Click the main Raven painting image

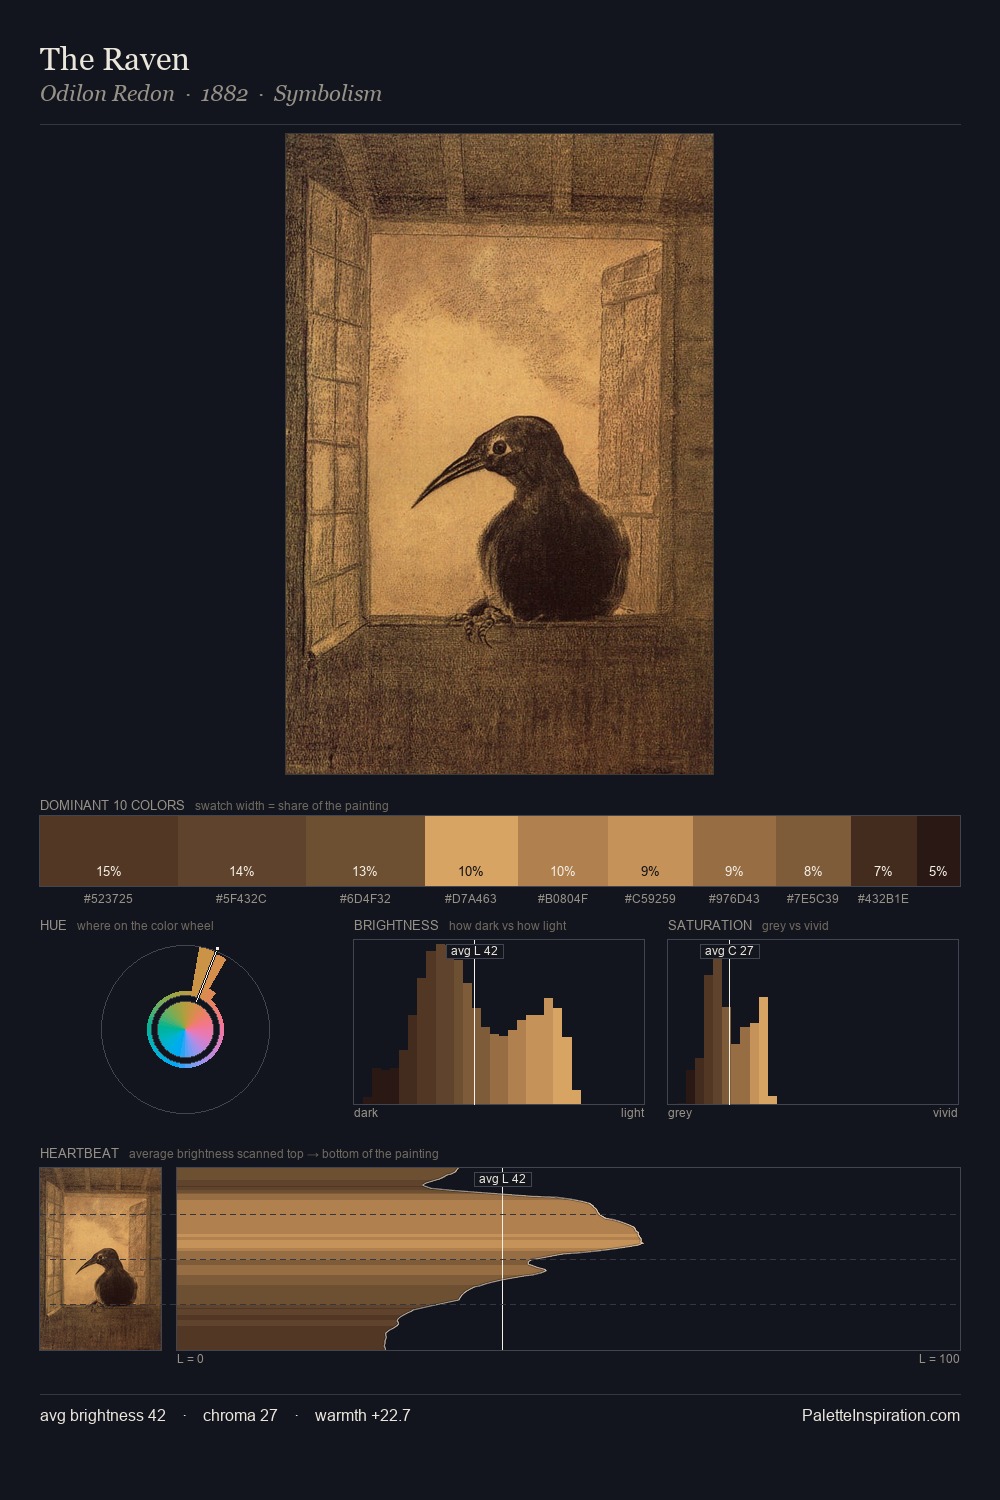[499, 454]
